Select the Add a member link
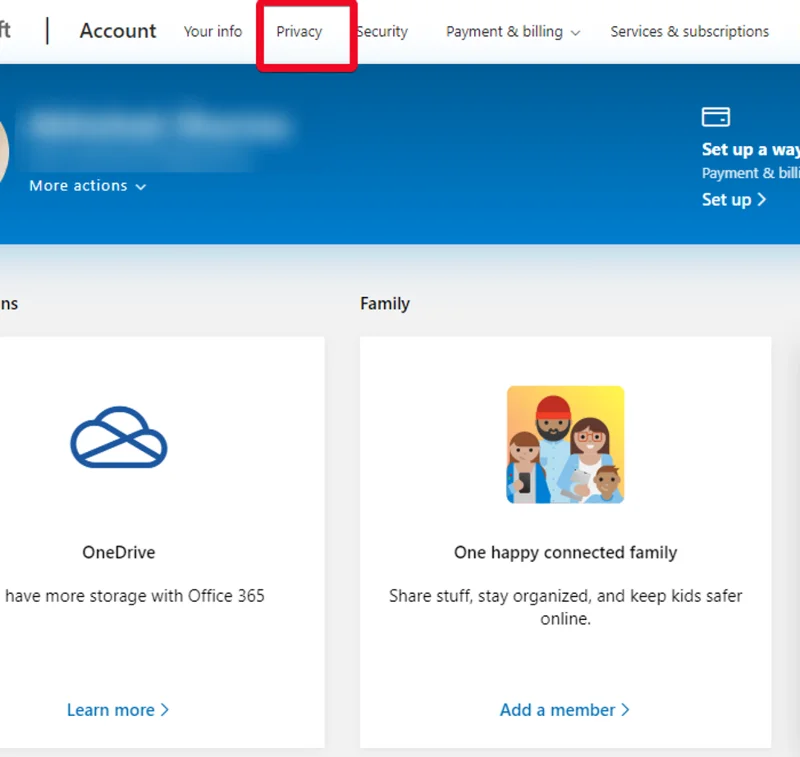The height and width of the screenshot is (757, 800). pyautogui.click(x=564, y=710)
